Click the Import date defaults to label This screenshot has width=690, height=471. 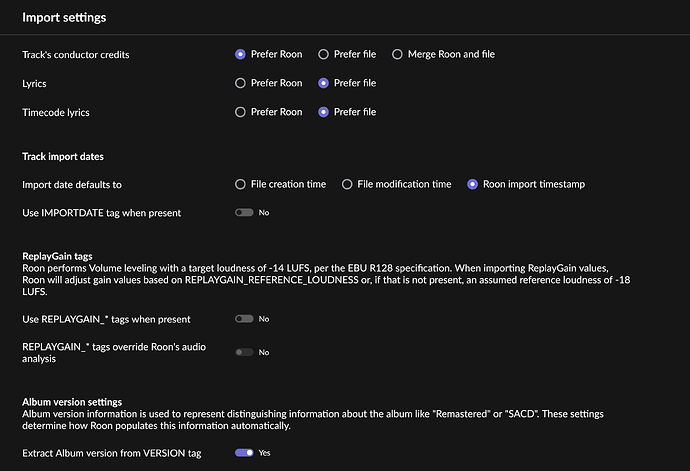(x=72, y=185)
